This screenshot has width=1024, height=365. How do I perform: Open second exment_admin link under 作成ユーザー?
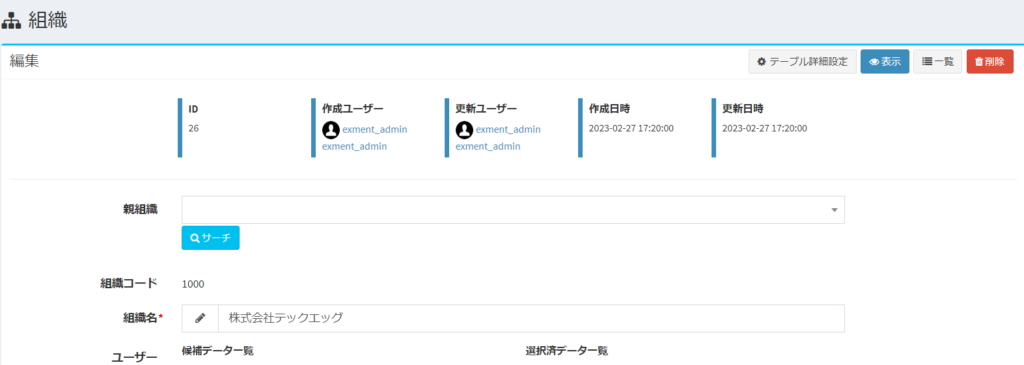point(355,146)
